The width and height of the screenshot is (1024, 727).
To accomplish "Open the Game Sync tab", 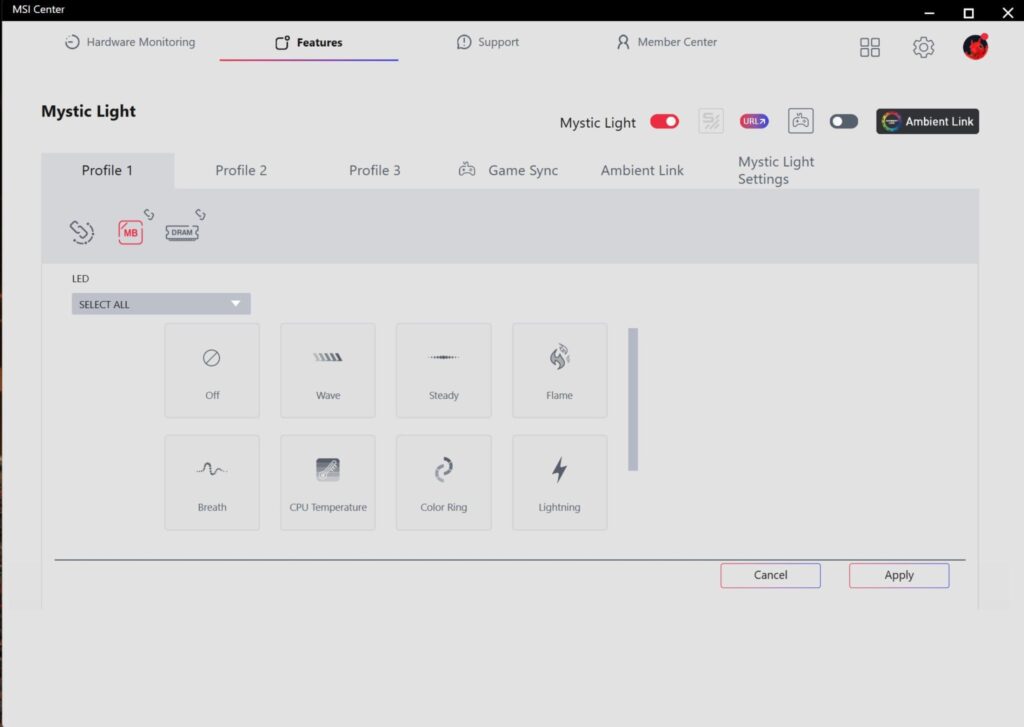I will click(x=508, y=170).
